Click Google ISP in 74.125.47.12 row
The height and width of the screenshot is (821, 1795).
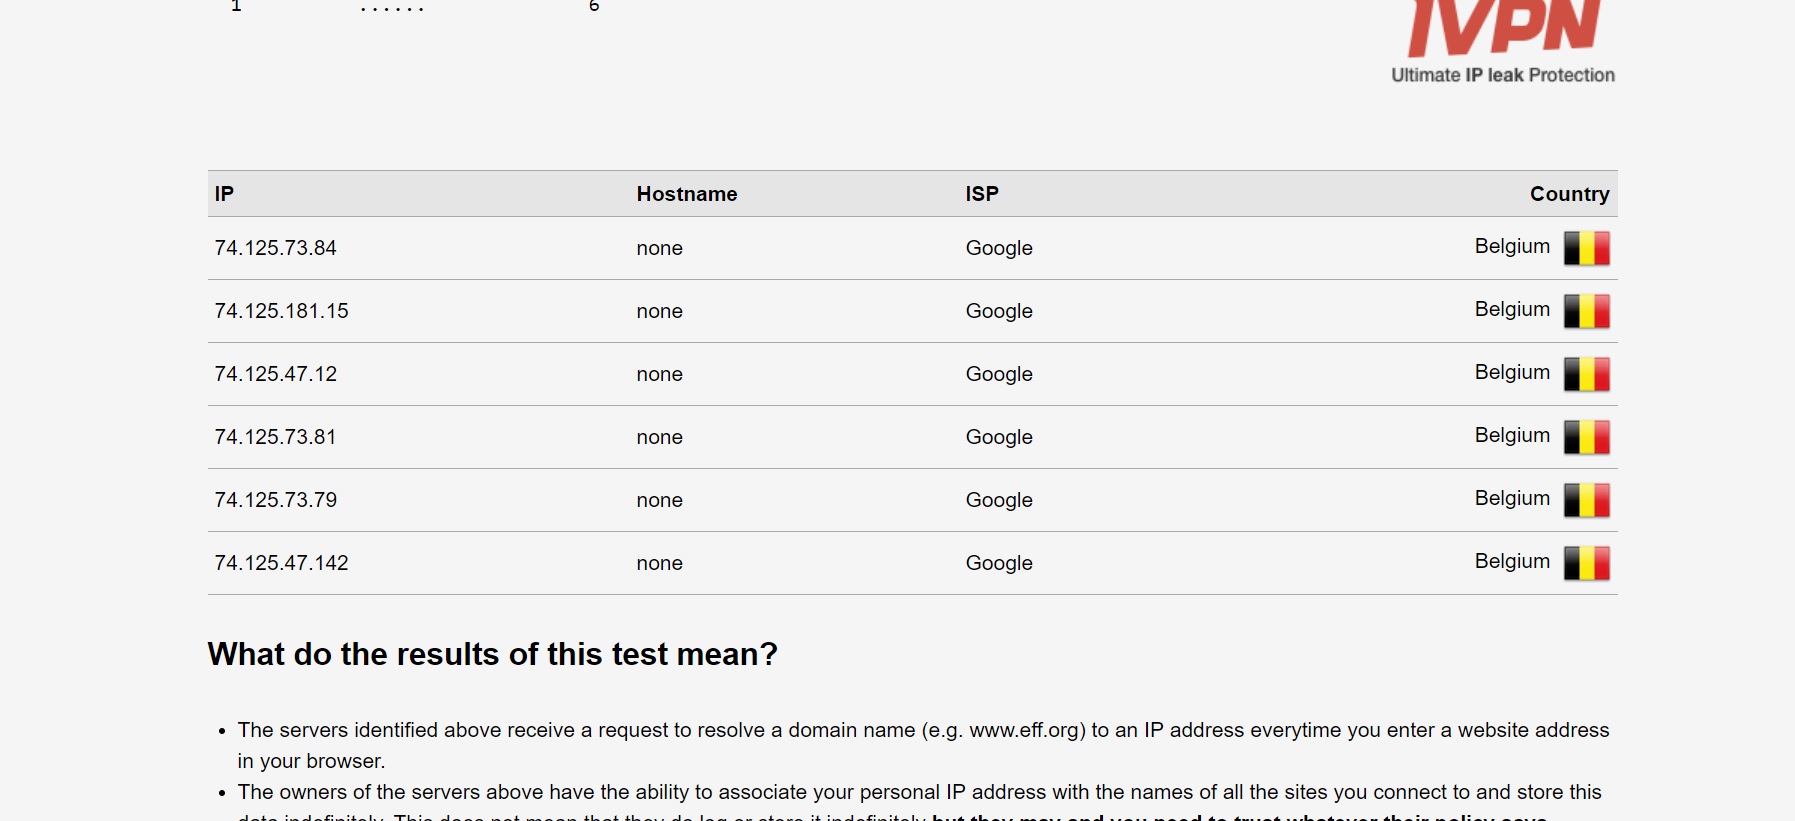point(999,374)
